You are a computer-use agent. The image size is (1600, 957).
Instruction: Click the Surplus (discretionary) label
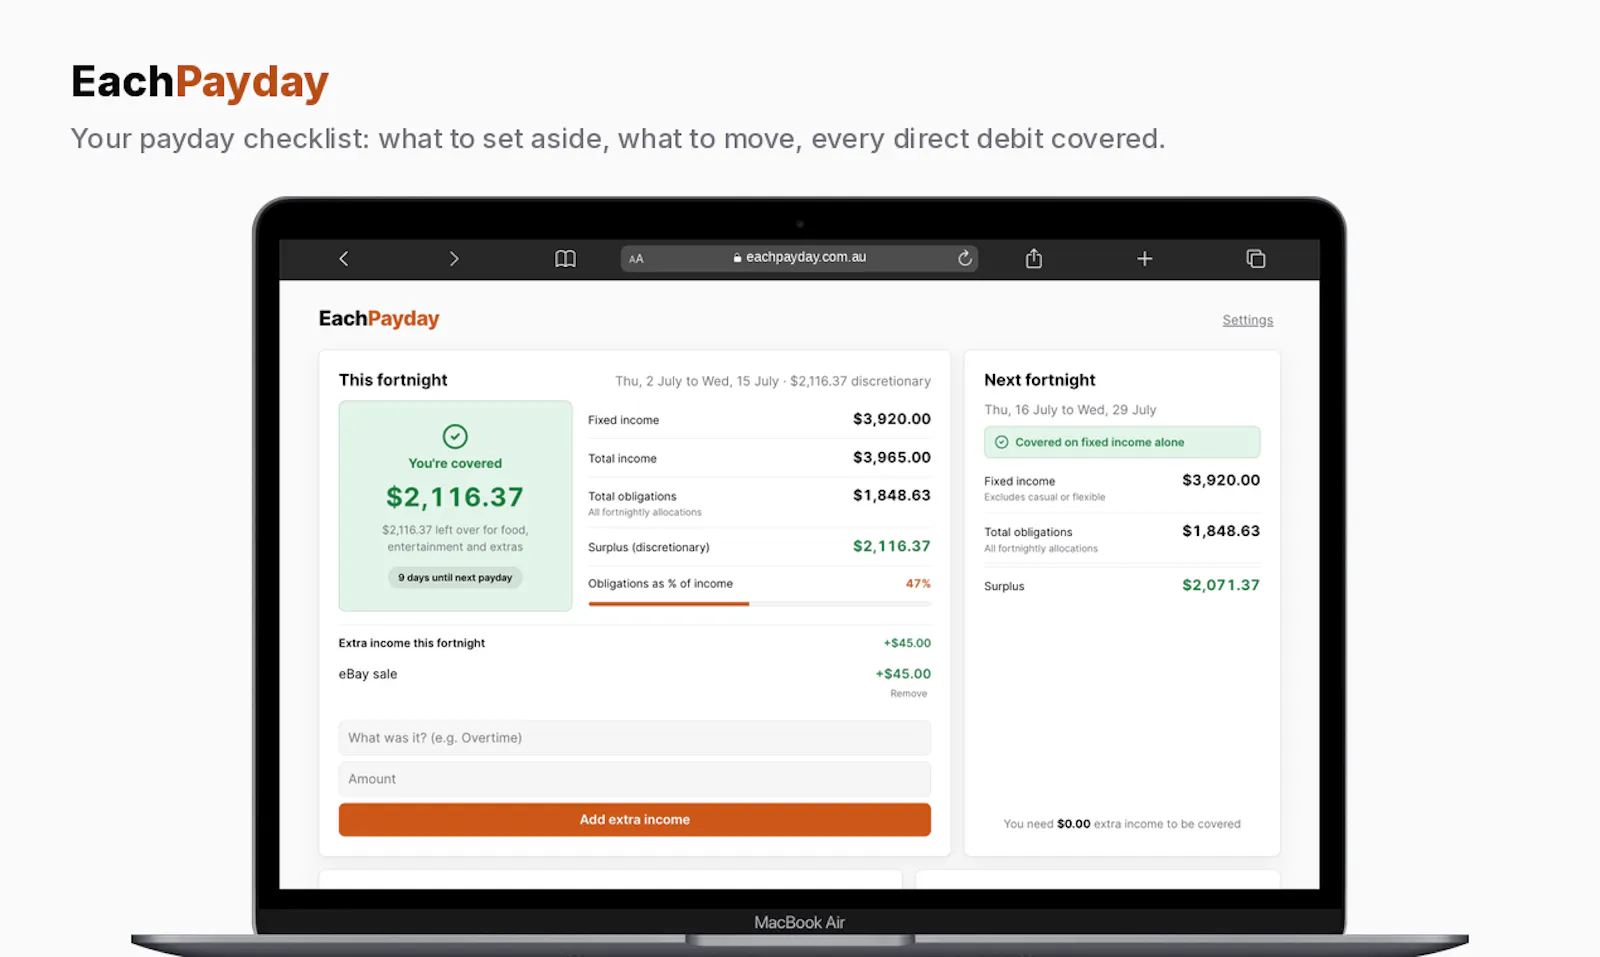point(649,547)
